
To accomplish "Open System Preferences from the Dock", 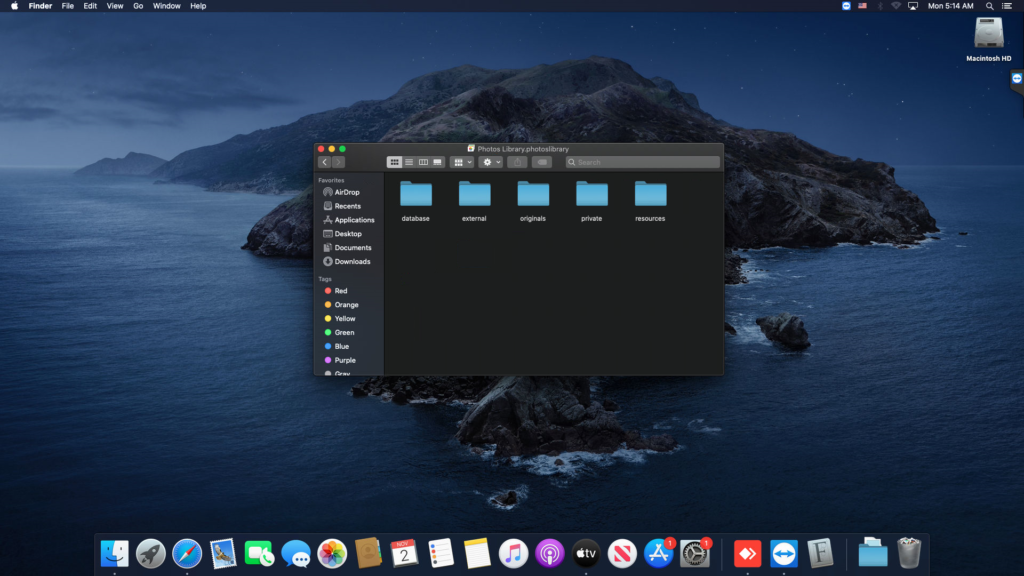I will pyautogui.click(x=694, y=551).
